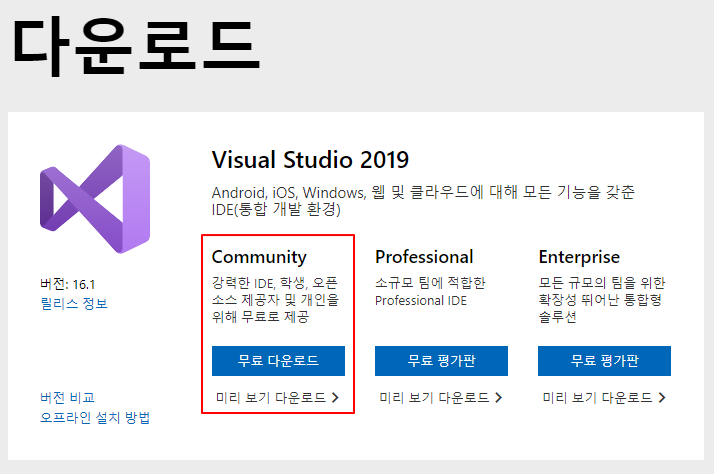Click the chevron after Community 미리 보기 다운로드
The width and height of the screenshot is (714, 474).
click(x=335, y=398)
